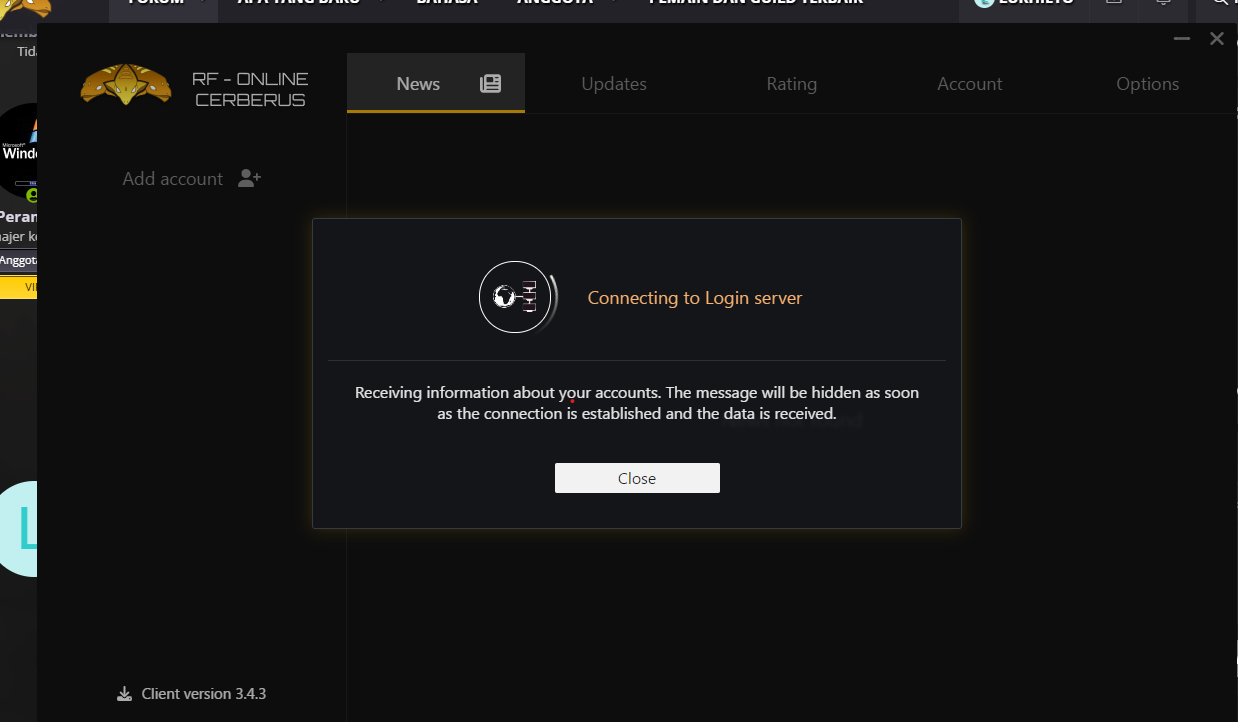
Task: Open the Updates tab
Action: coord(614,84)
